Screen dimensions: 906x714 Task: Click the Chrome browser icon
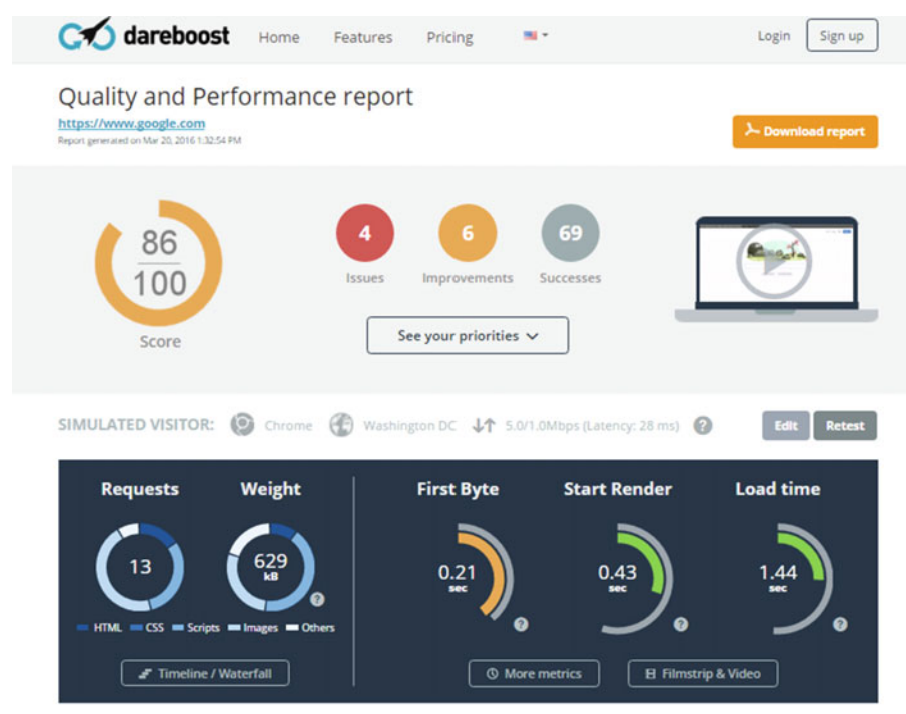242,425
